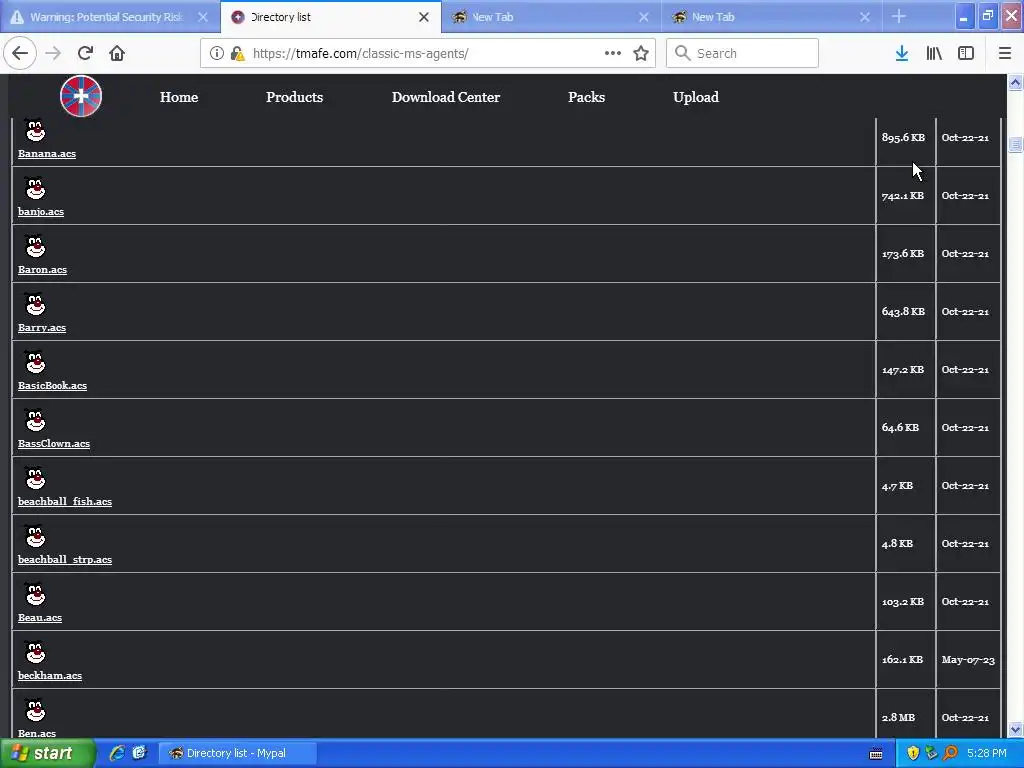Click the tray magnifier search icon

(950, 753)
